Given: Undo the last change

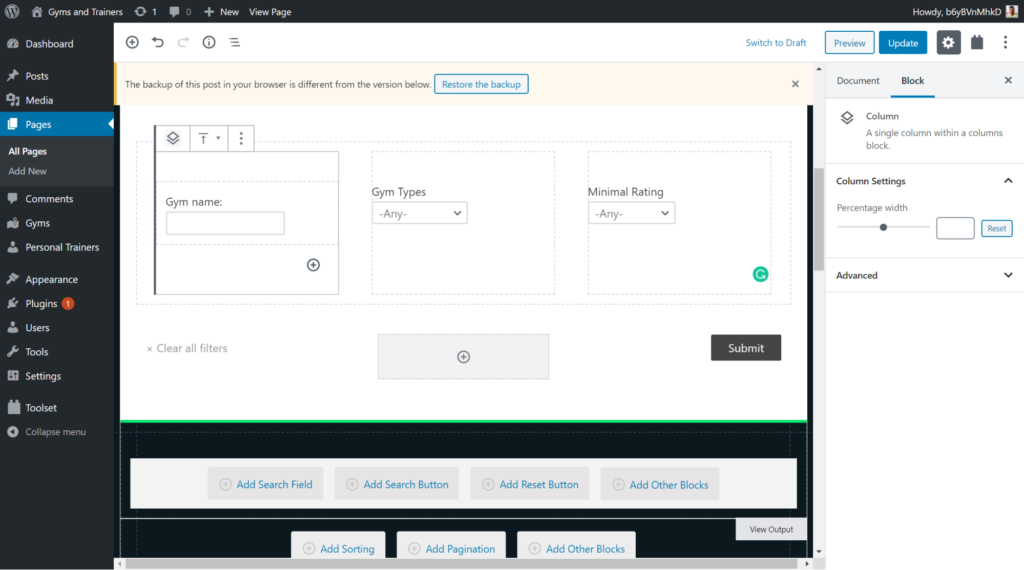Looking at the screenshot, I should 157,42.
